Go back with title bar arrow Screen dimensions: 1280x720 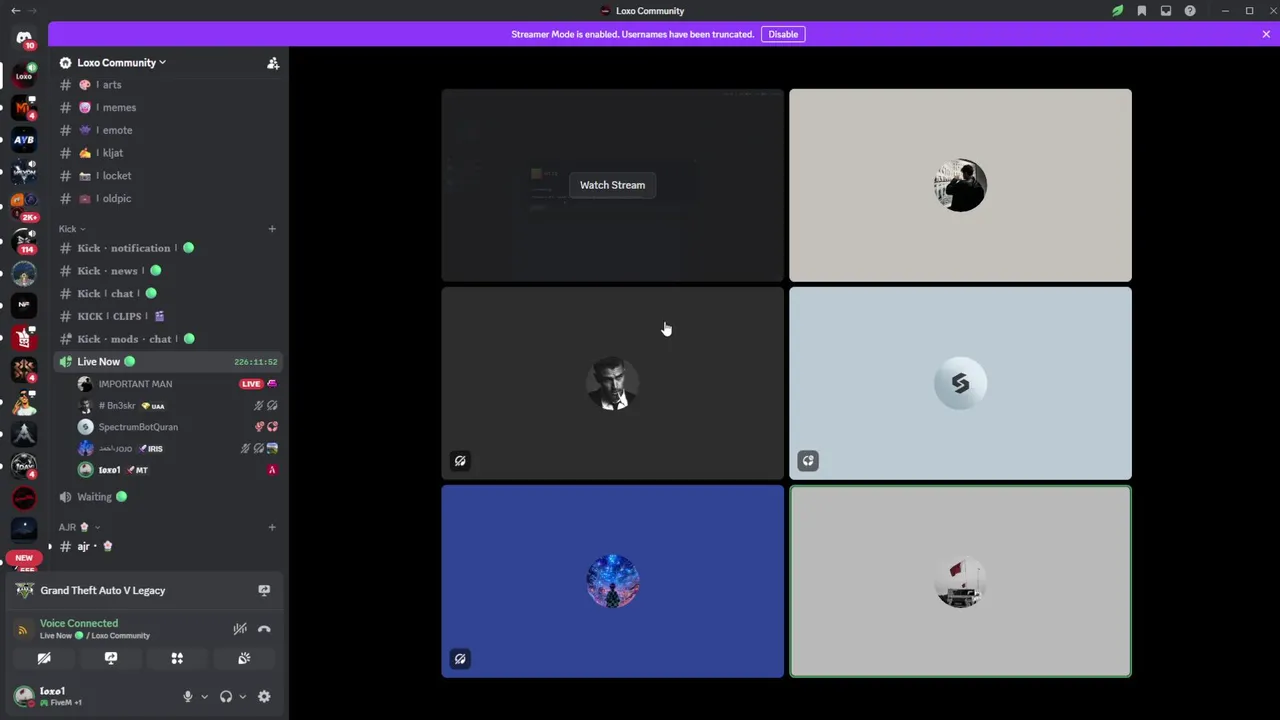(x=15, y=11)
